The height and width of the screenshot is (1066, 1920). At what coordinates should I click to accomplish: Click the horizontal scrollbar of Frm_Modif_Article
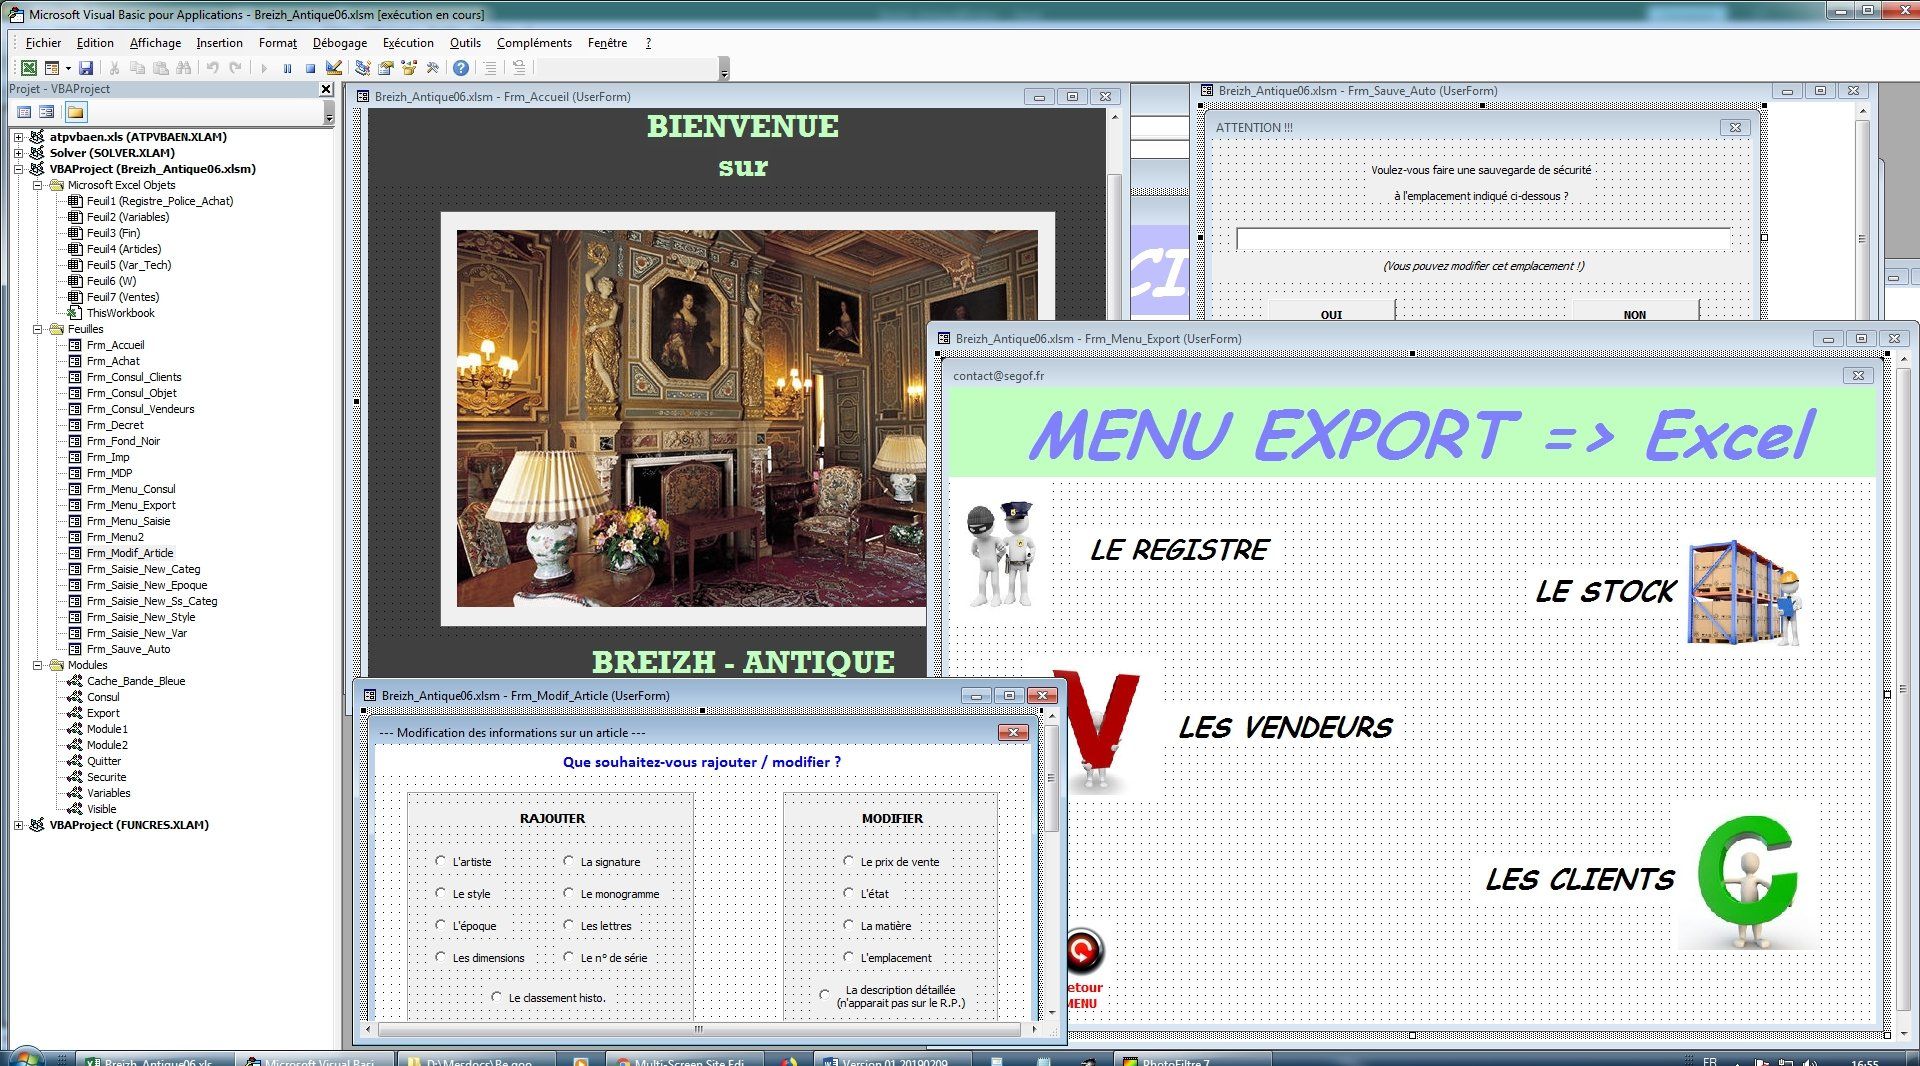699,1028
